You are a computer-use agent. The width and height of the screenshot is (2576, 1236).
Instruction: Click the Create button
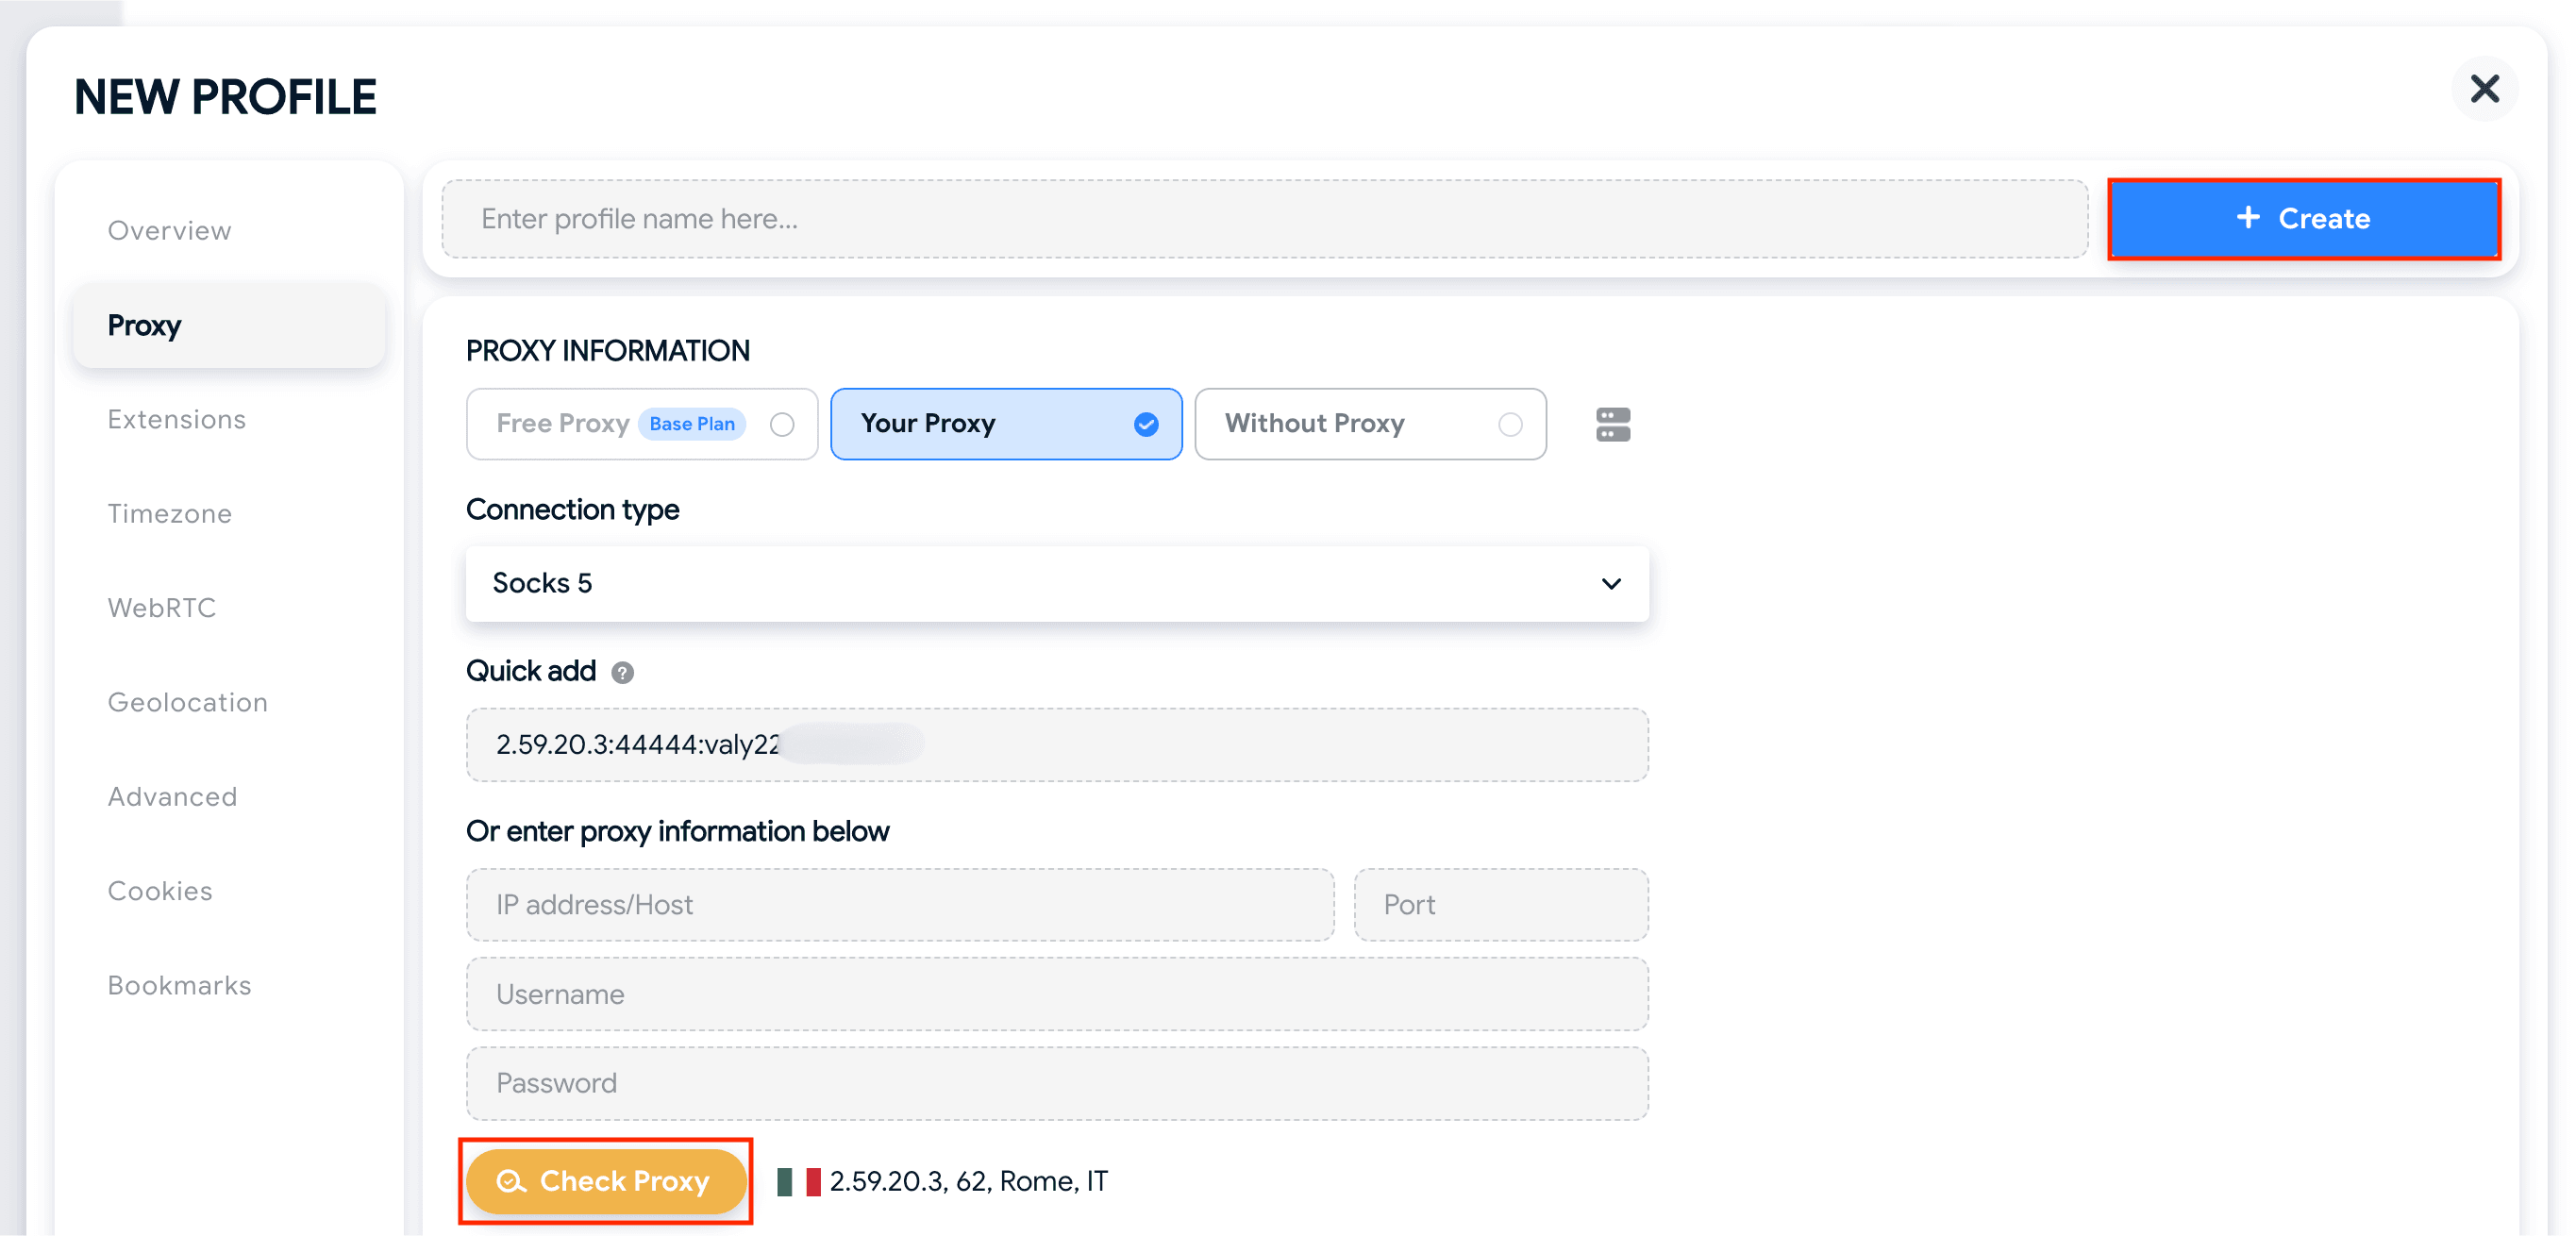(x=2303, y=219)
